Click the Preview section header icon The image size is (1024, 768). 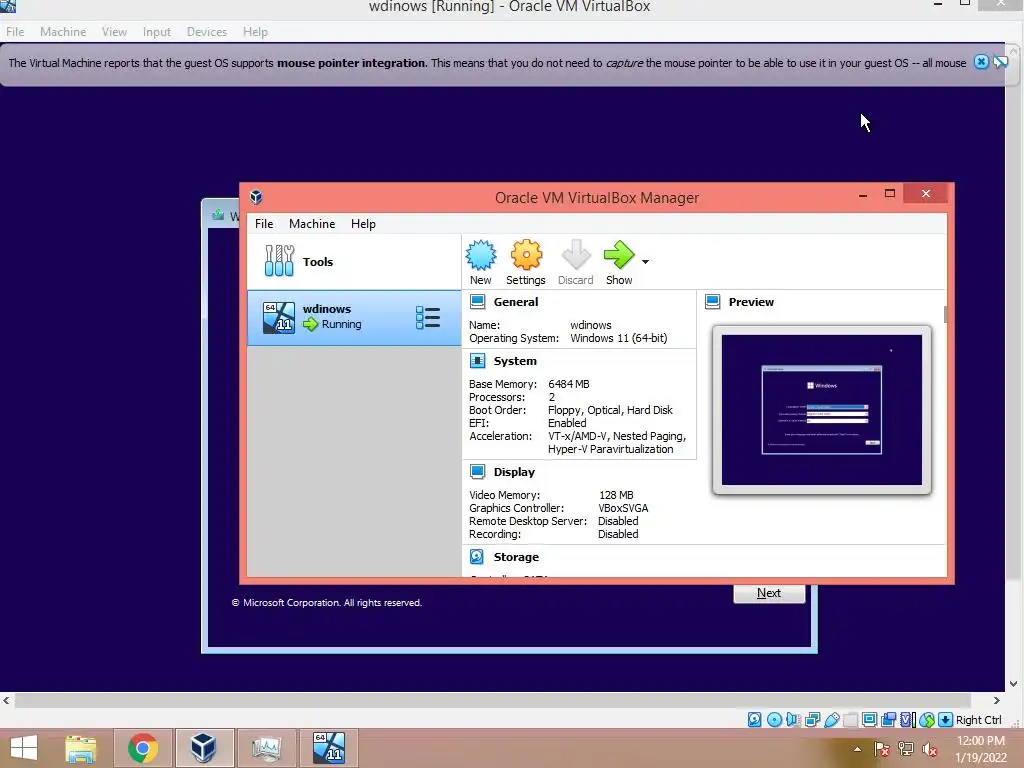712,302
